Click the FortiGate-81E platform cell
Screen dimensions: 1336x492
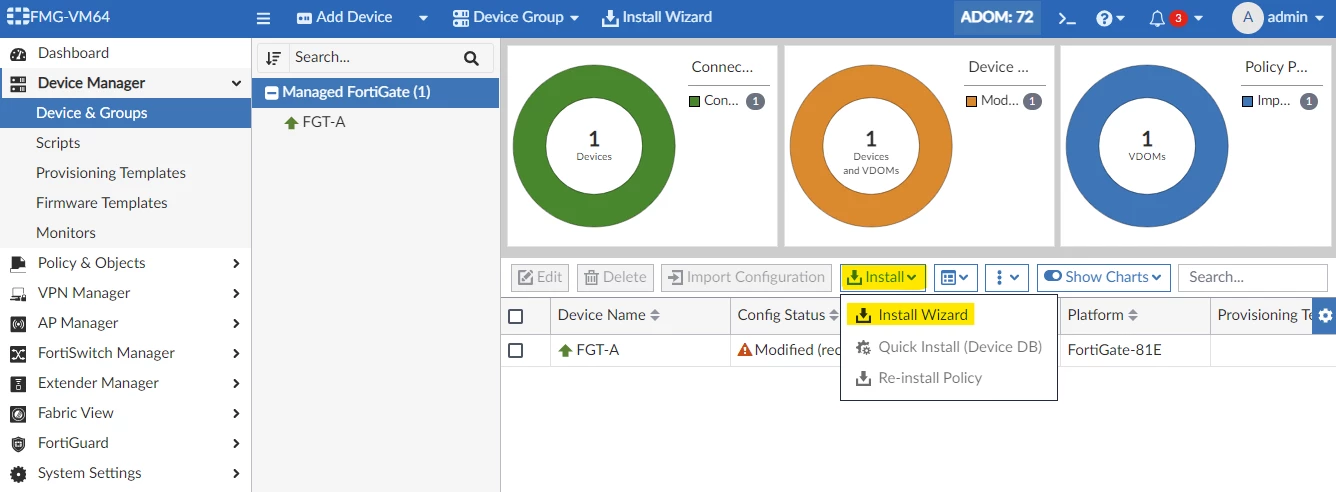1114,350
